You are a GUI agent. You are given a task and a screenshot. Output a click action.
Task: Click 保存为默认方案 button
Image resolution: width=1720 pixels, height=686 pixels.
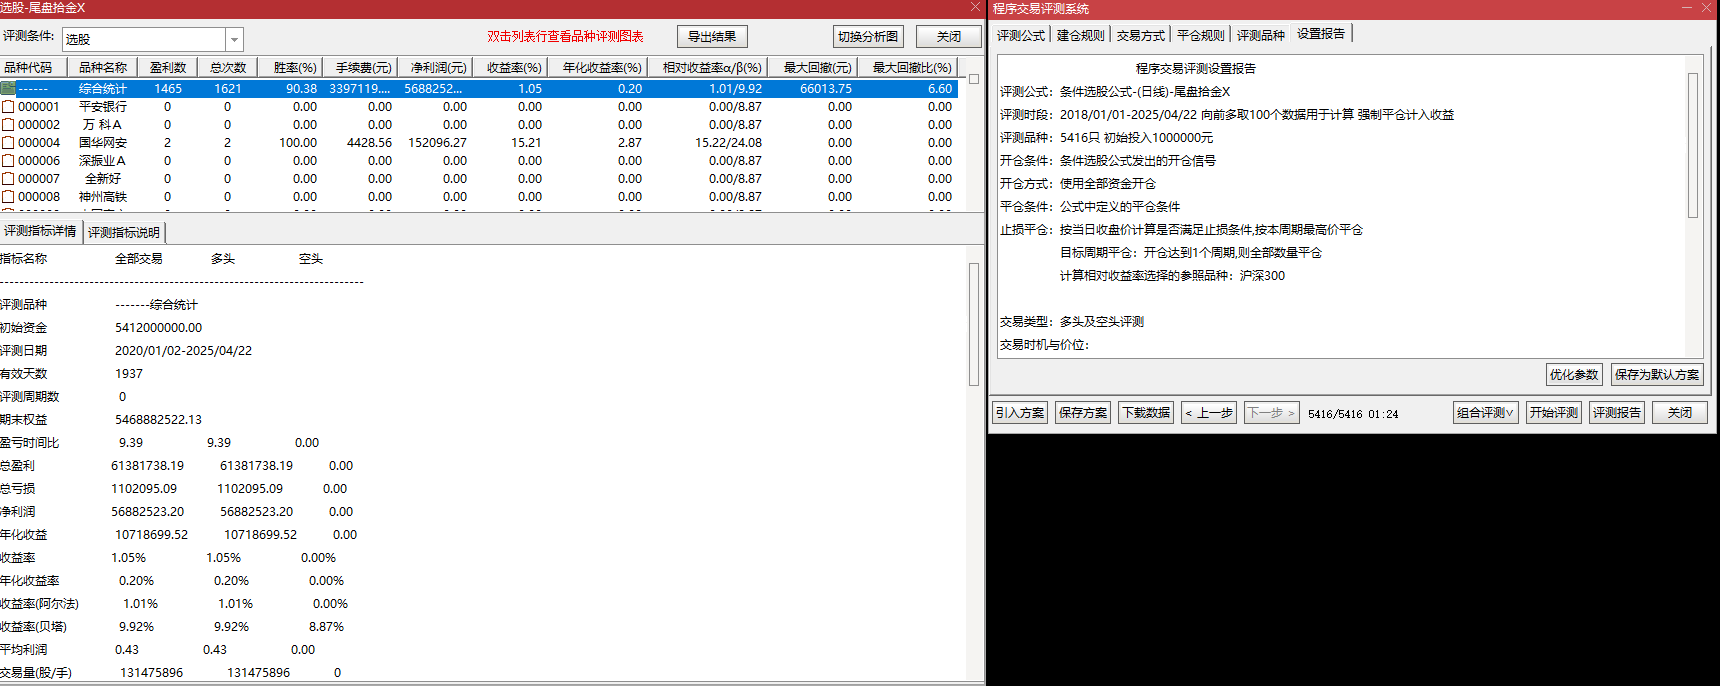click(1657, 375)
